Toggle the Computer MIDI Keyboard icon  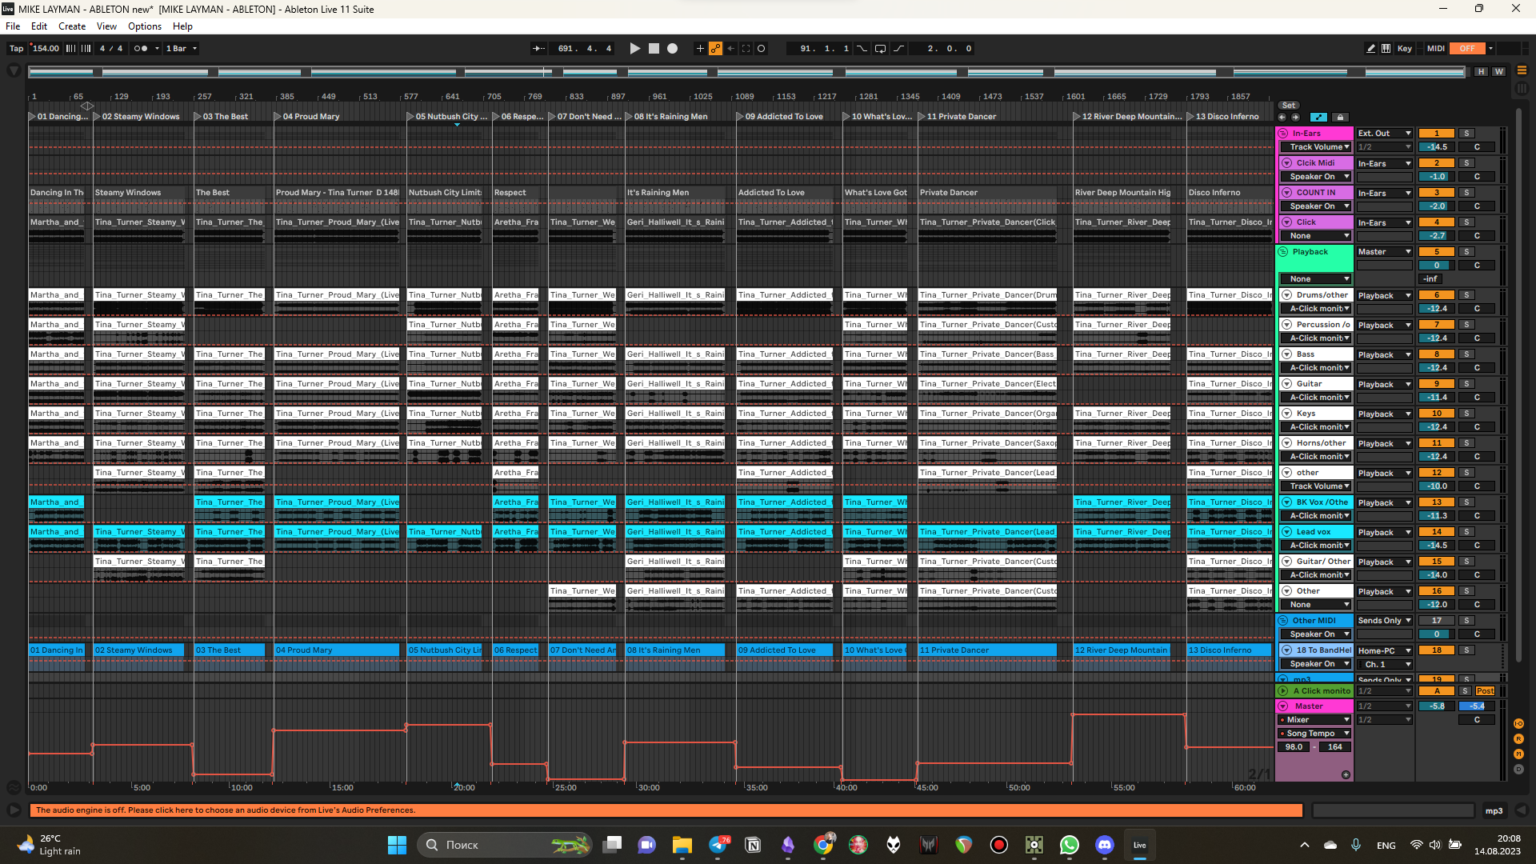coord(1386,48)
